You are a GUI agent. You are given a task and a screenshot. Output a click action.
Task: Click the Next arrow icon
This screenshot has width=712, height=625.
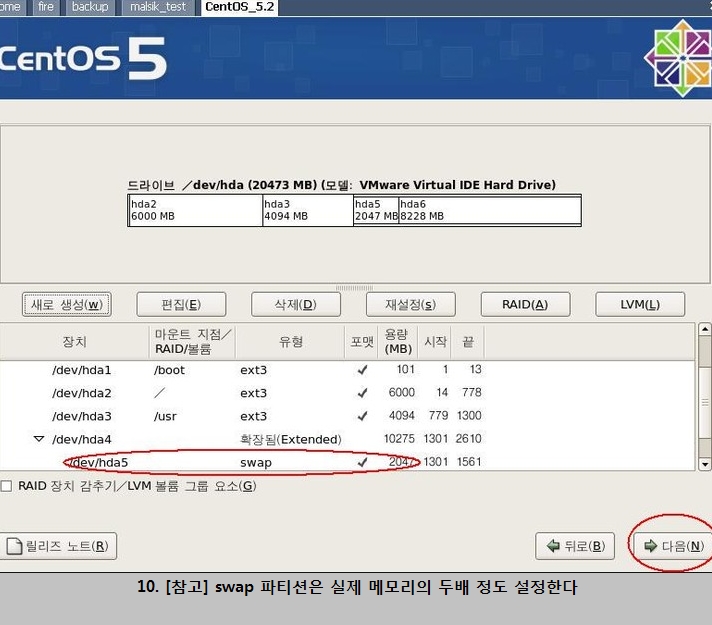pyautogui.click(x=650, y=546)
